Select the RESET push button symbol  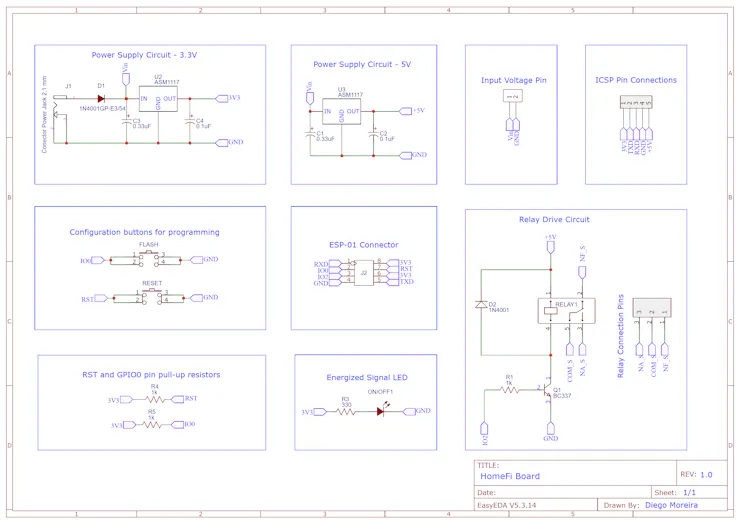pos(152,296)
